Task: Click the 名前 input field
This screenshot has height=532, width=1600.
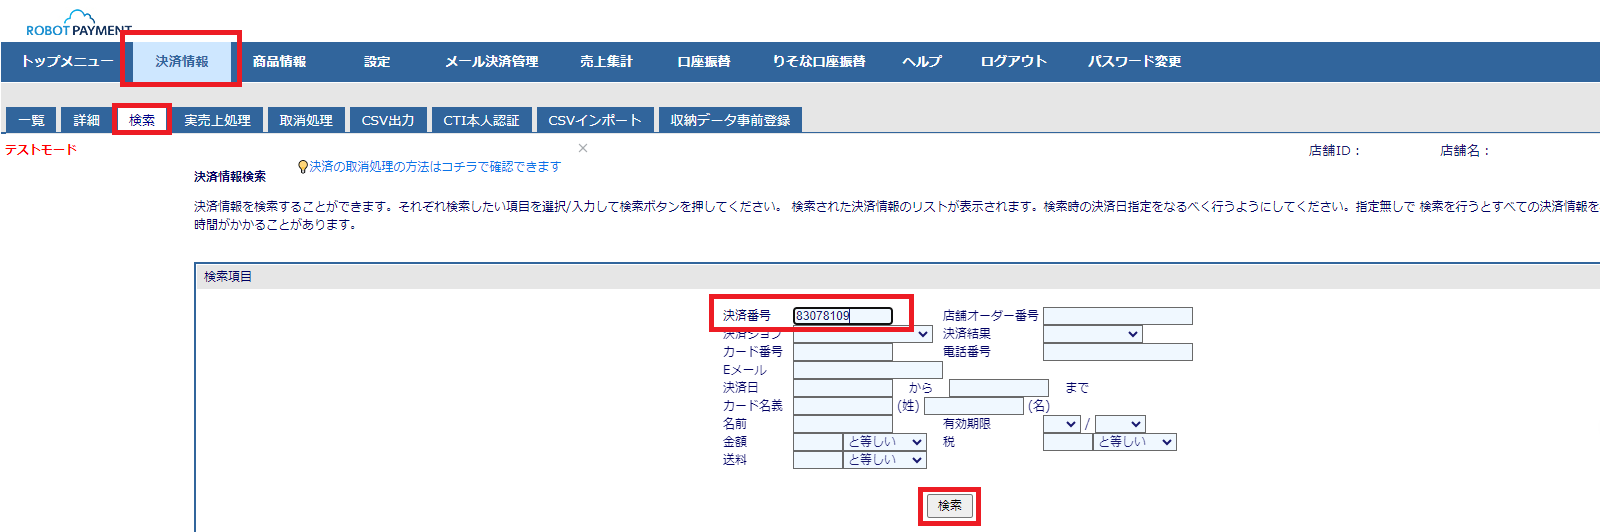Action: coord(843,424)
